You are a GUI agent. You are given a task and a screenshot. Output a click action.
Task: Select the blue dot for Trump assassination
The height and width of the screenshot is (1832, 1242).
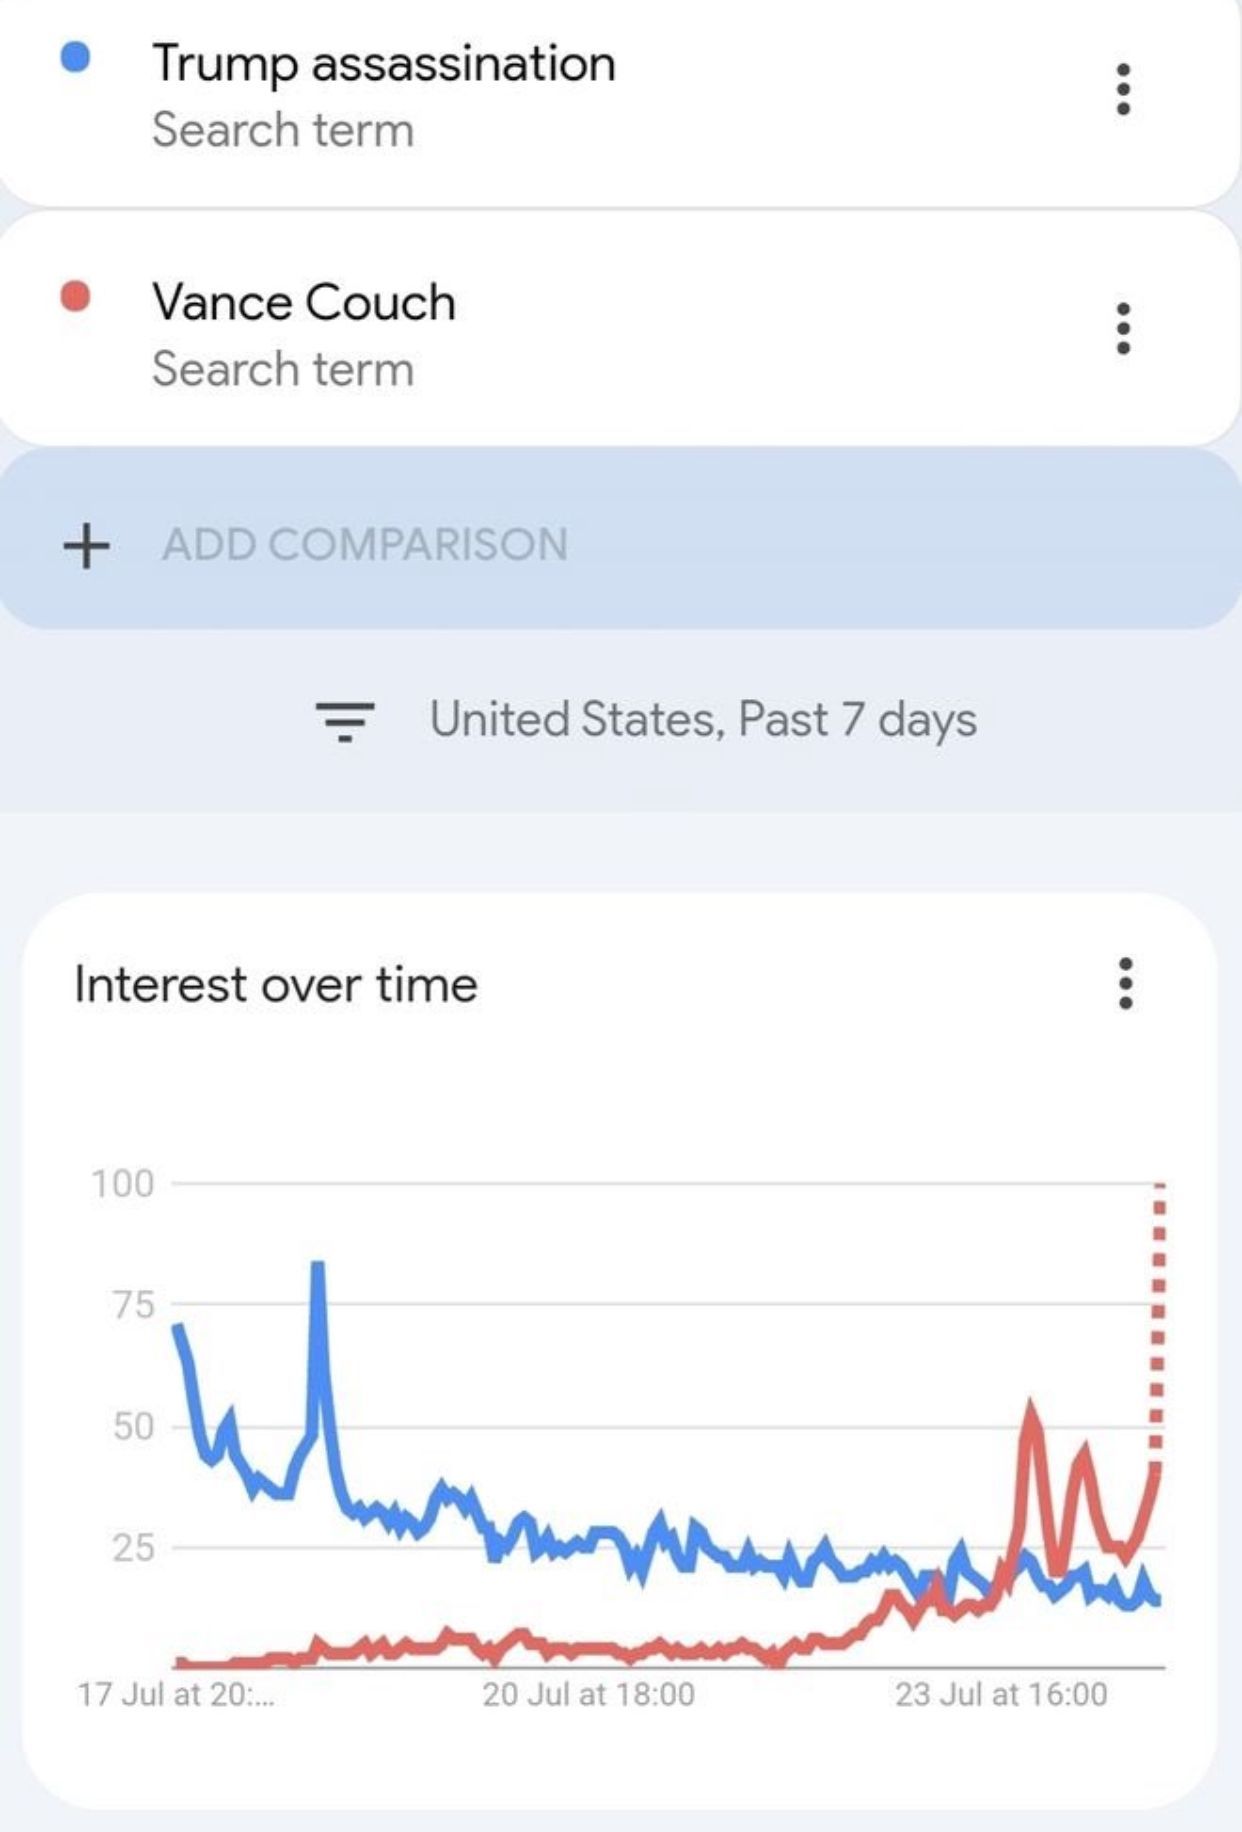click(x=75, y=57)
